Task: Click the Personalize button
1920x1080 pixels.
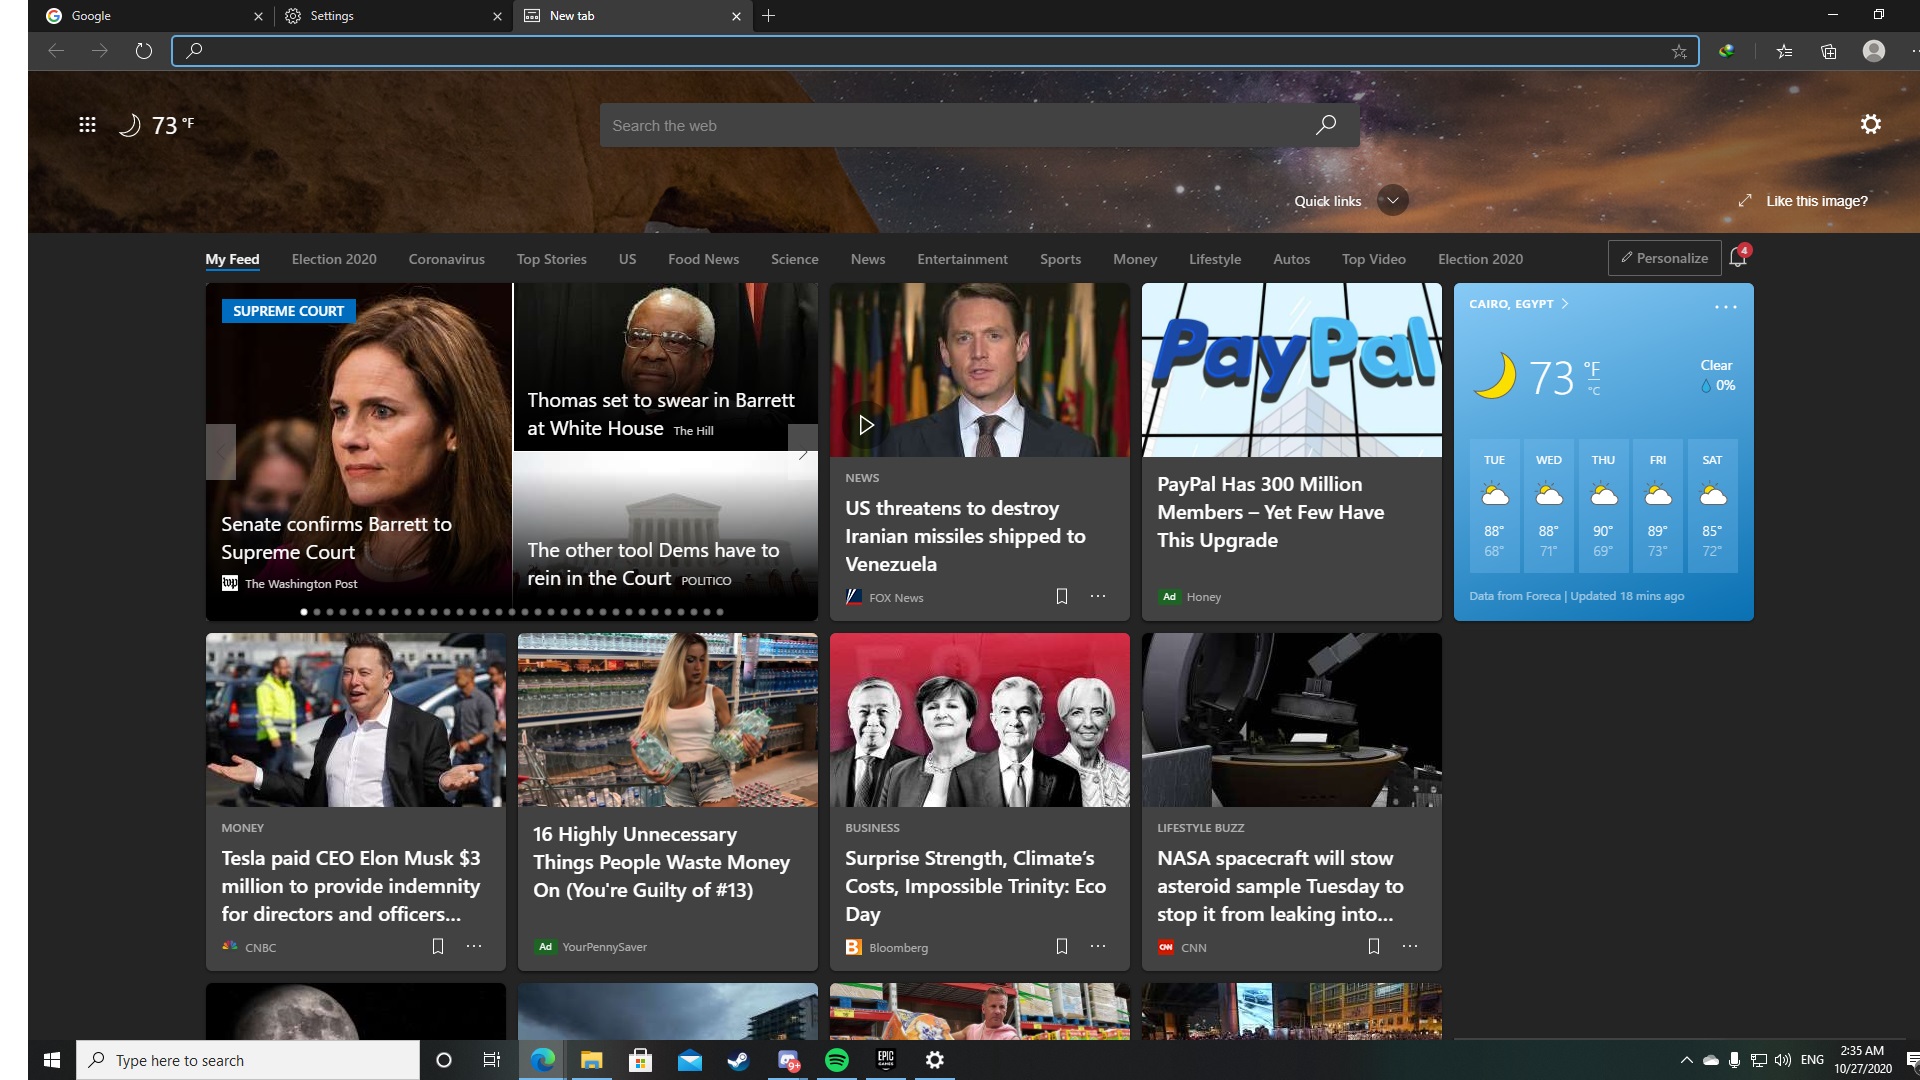Action: point(1664,258)
